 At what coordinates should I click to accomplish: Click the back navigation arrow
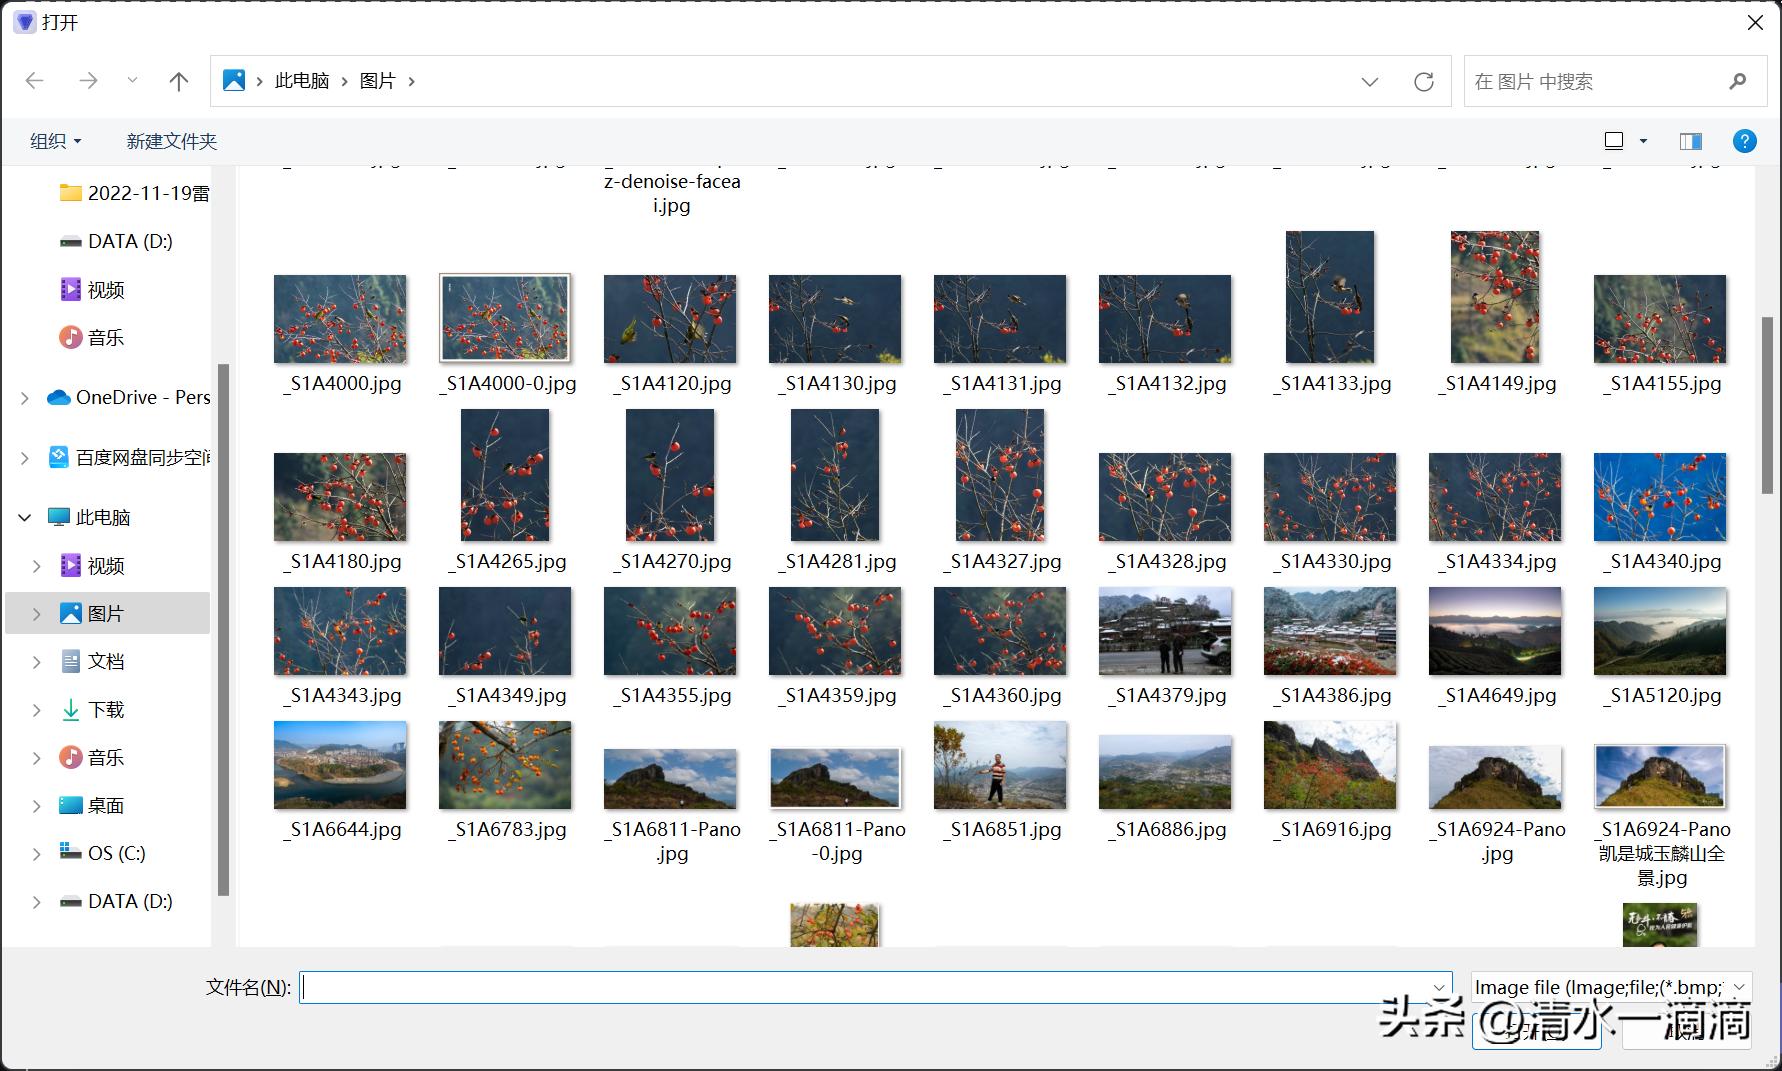[35, 81]
